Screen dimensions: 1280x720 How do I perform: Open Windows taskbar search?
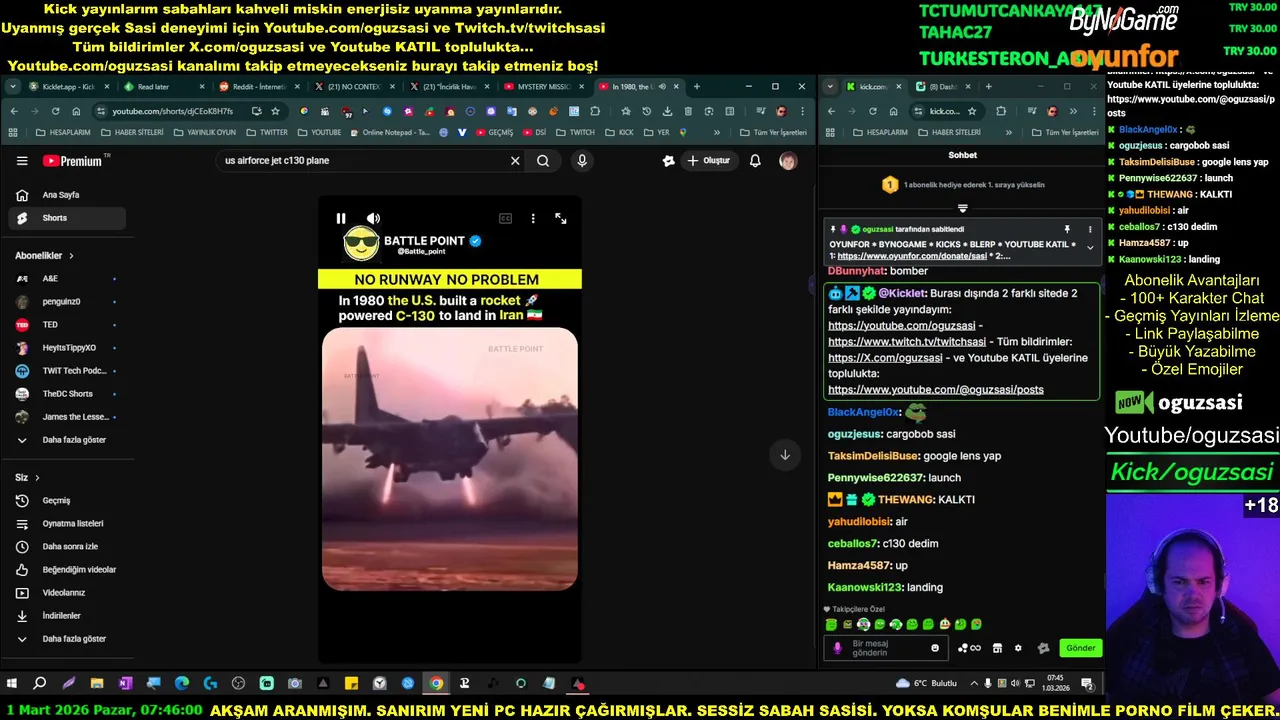(40, 684)
